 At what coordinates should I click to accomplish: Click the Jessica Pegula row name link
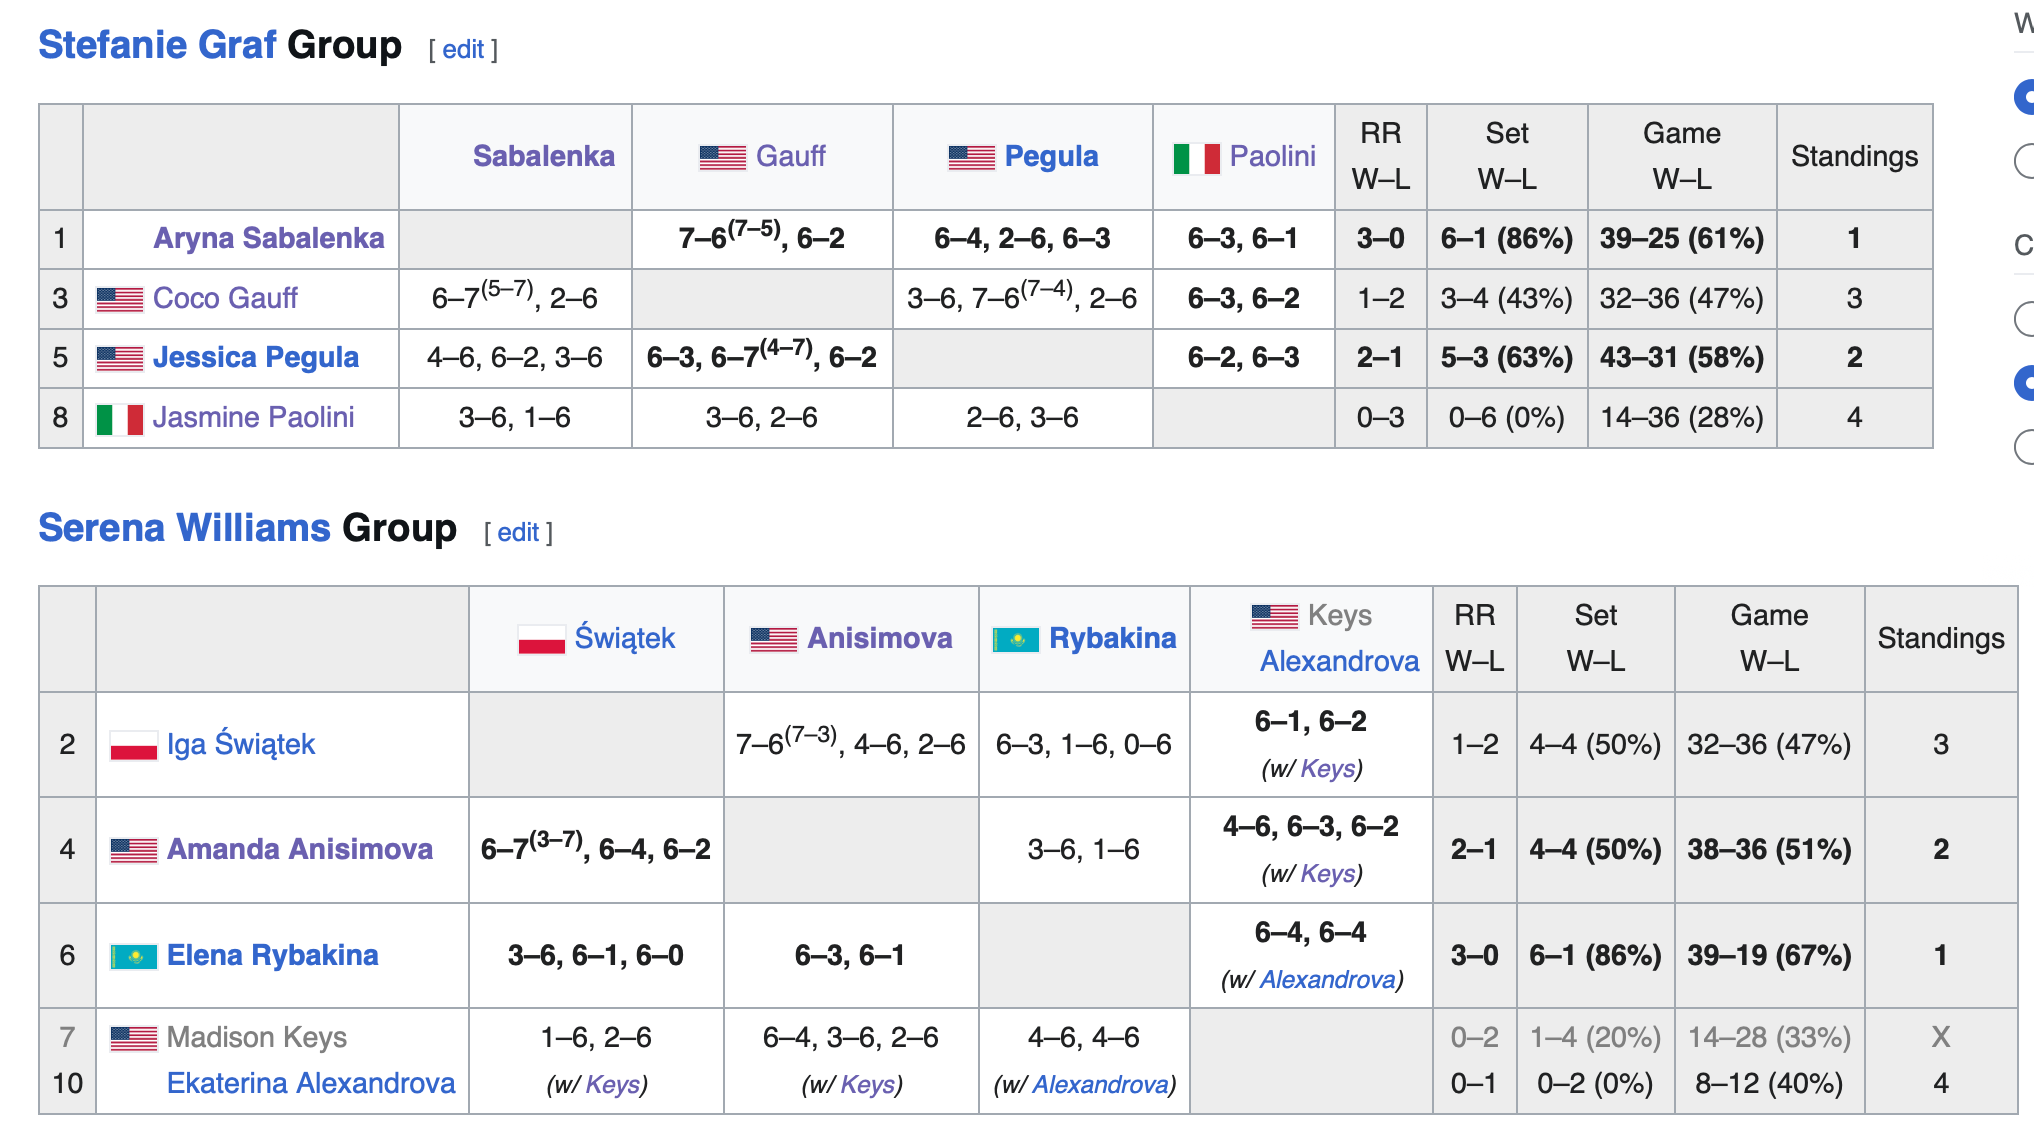(x=255, y=357)
